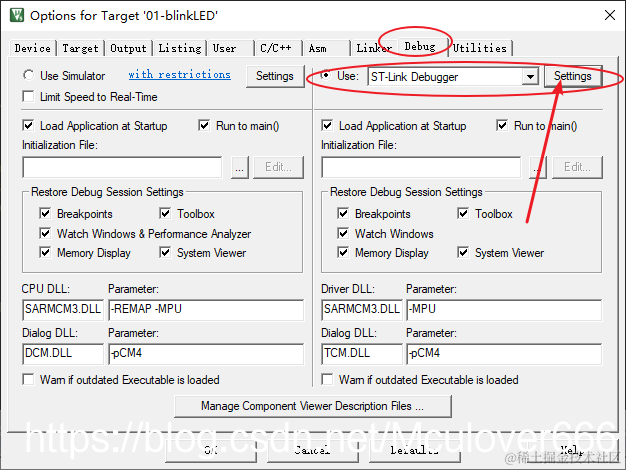Open ST-Link Debugger Settings button
This screenshot has width=626, height=470.
573,76
